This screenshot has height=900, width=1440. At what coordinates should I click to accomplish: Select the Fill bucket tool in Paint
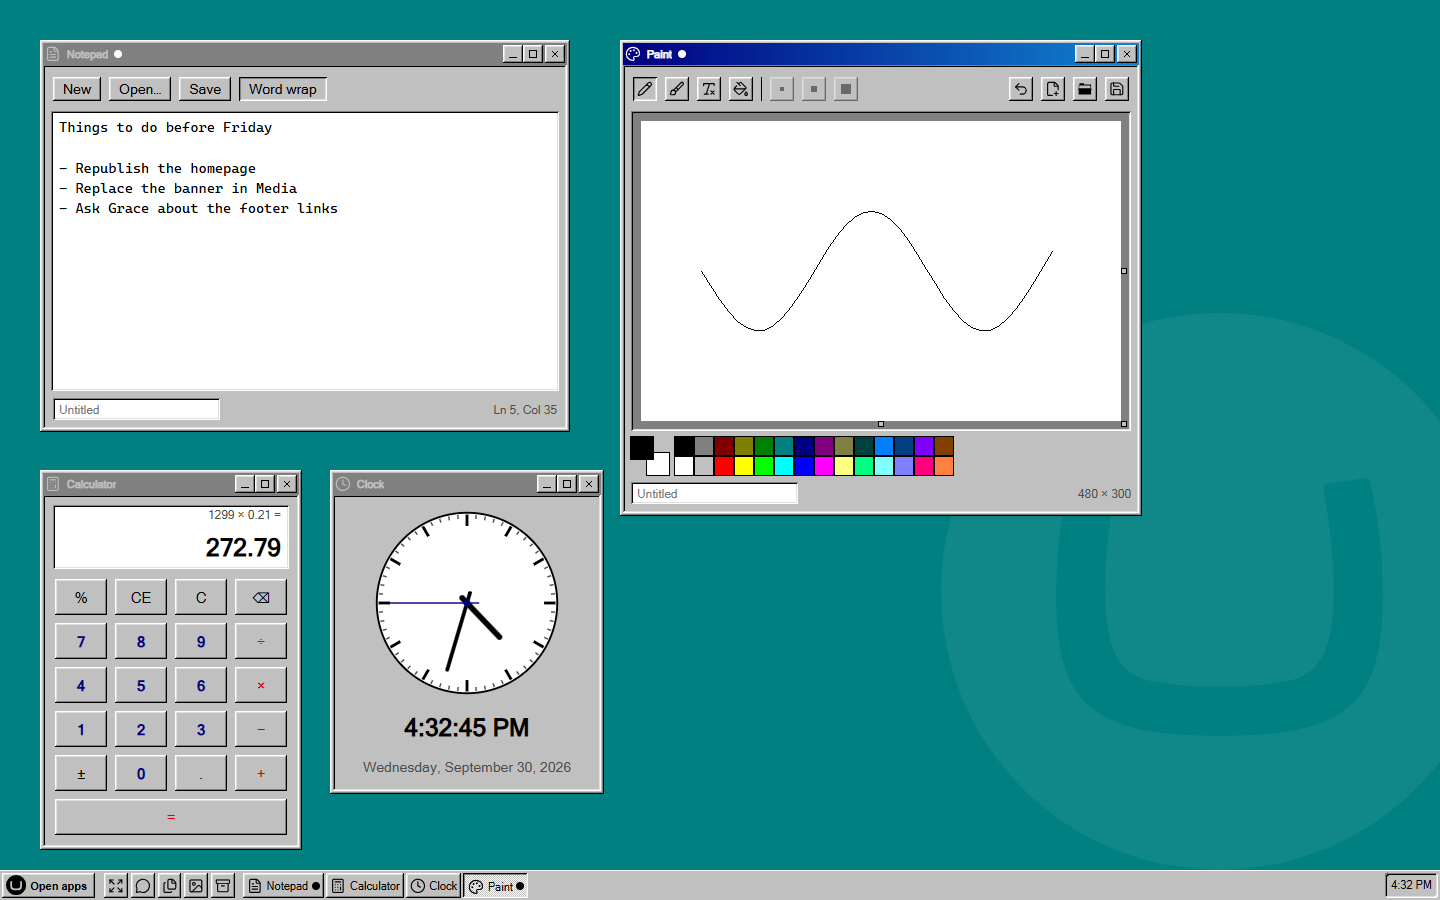(741, 89)
